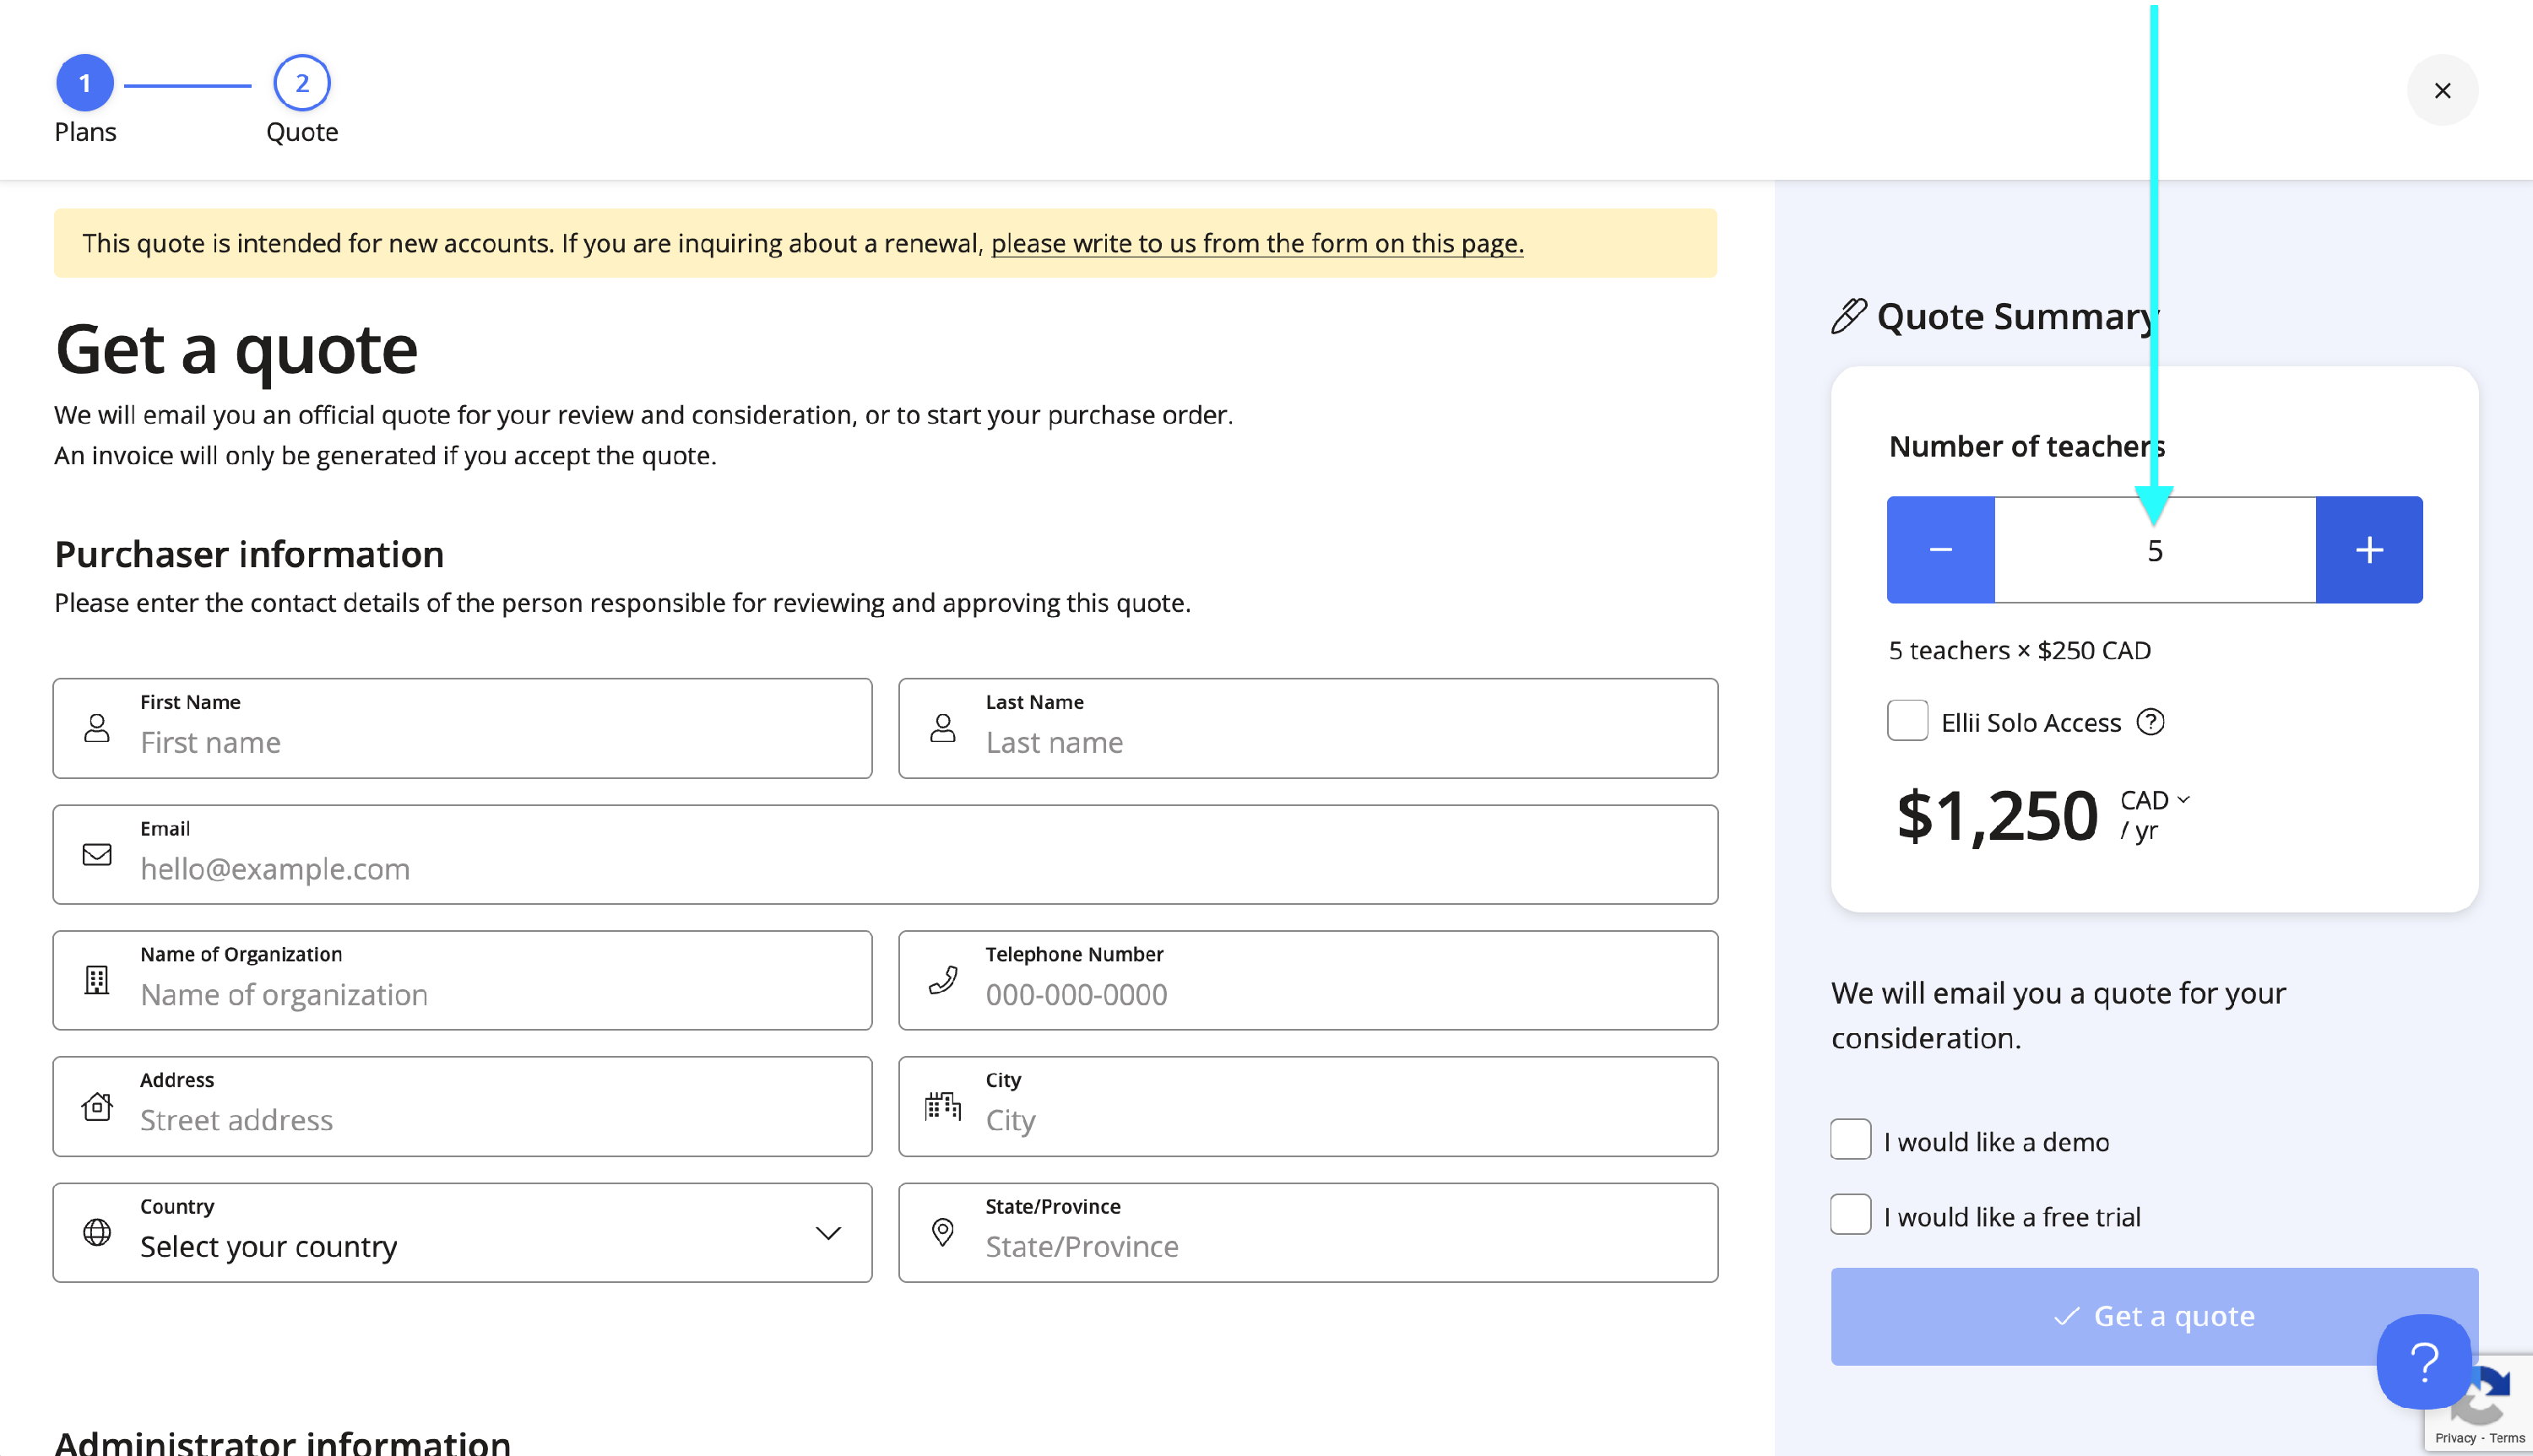Click the location pin in State/Province field
The height and width of the screenshot is (1456, 2533).
click(x=942, y=1232)
